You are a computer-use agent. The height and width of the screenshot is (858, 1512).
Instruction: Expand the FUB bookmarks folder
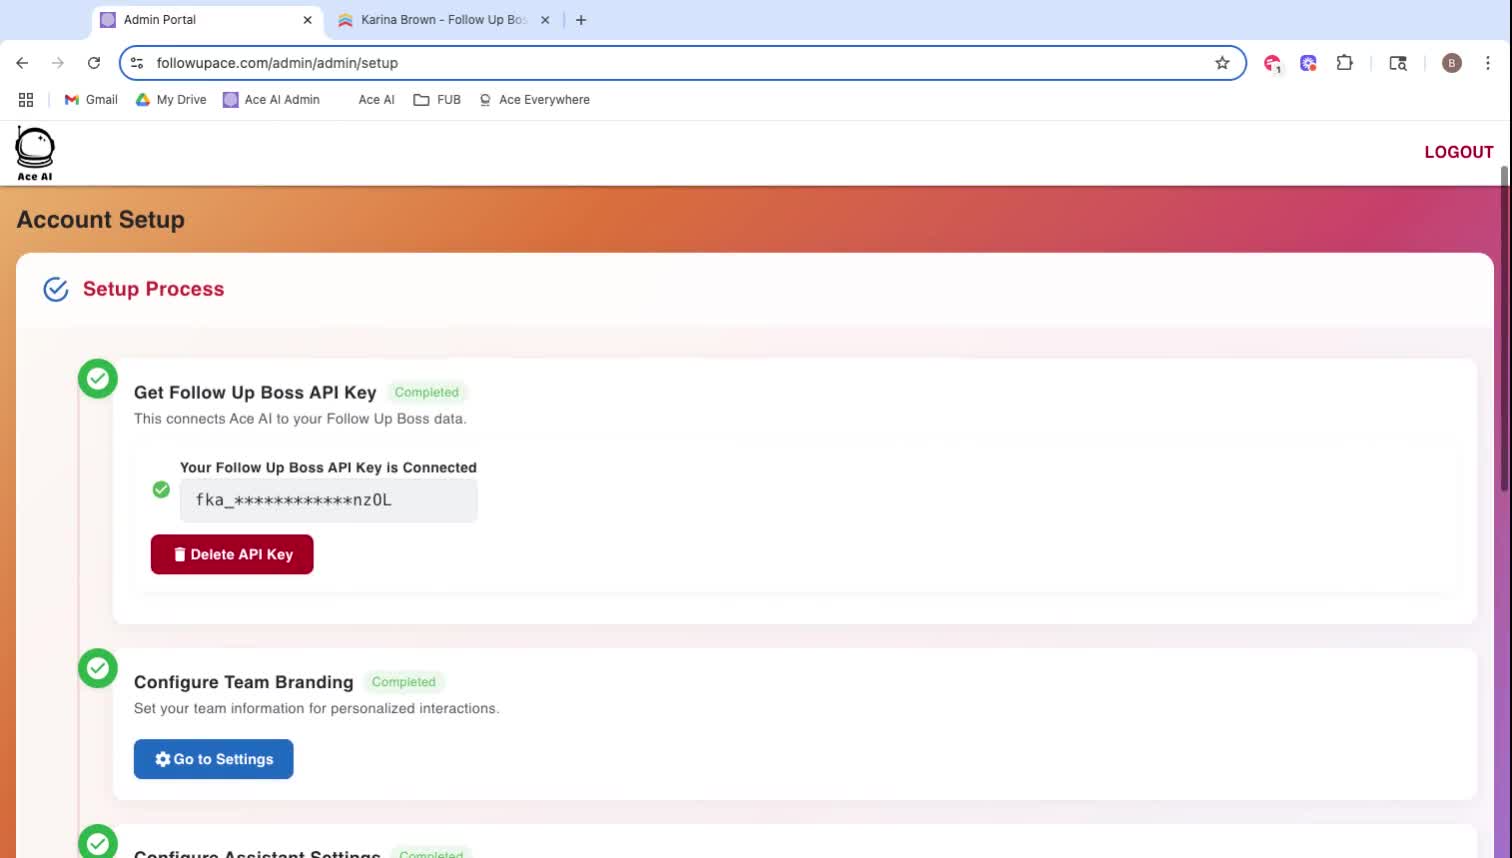point(437,100)
